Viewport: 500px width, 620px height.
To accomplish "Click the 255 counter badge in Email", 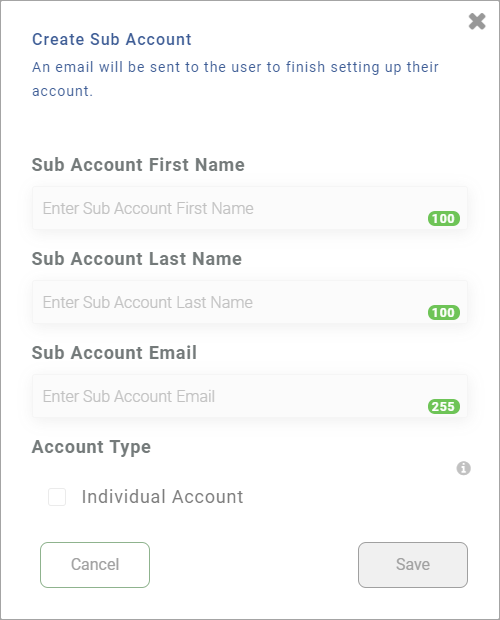I will coord(443,406).
